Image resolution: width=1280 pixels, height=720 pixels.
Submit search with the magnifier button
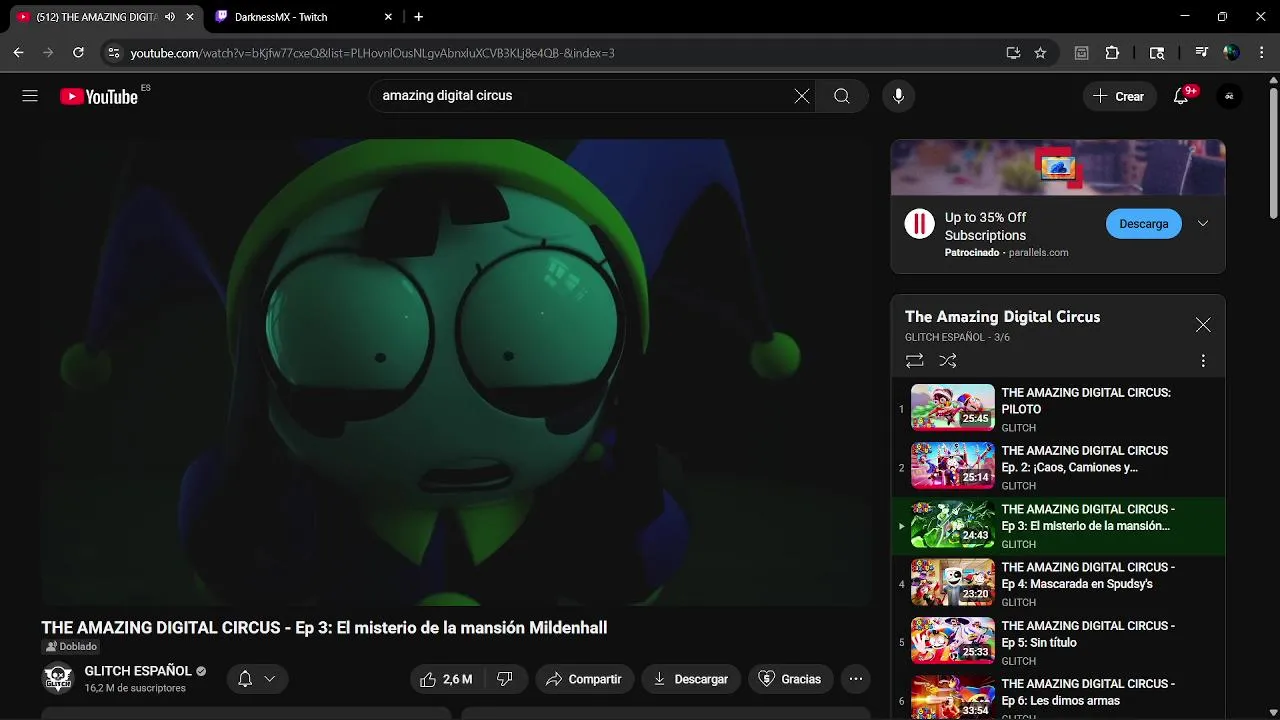[x=842, y=96]
